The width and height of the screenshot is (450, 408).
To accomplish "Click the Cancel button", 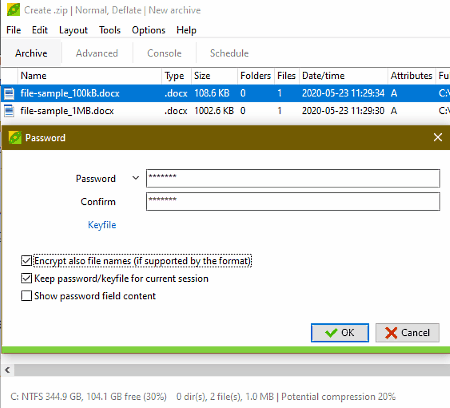I will point(407,332).
